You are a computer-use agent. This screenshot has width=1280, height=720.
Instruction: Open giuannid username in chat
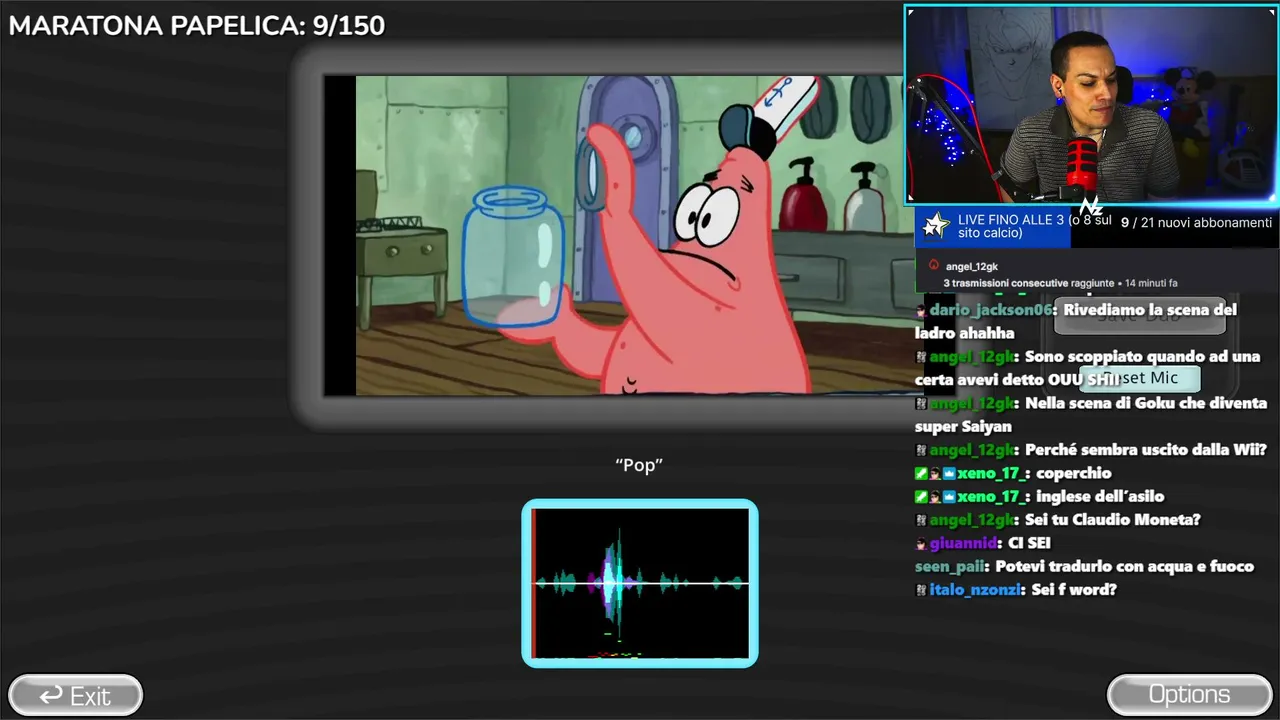tap(963, 543)
